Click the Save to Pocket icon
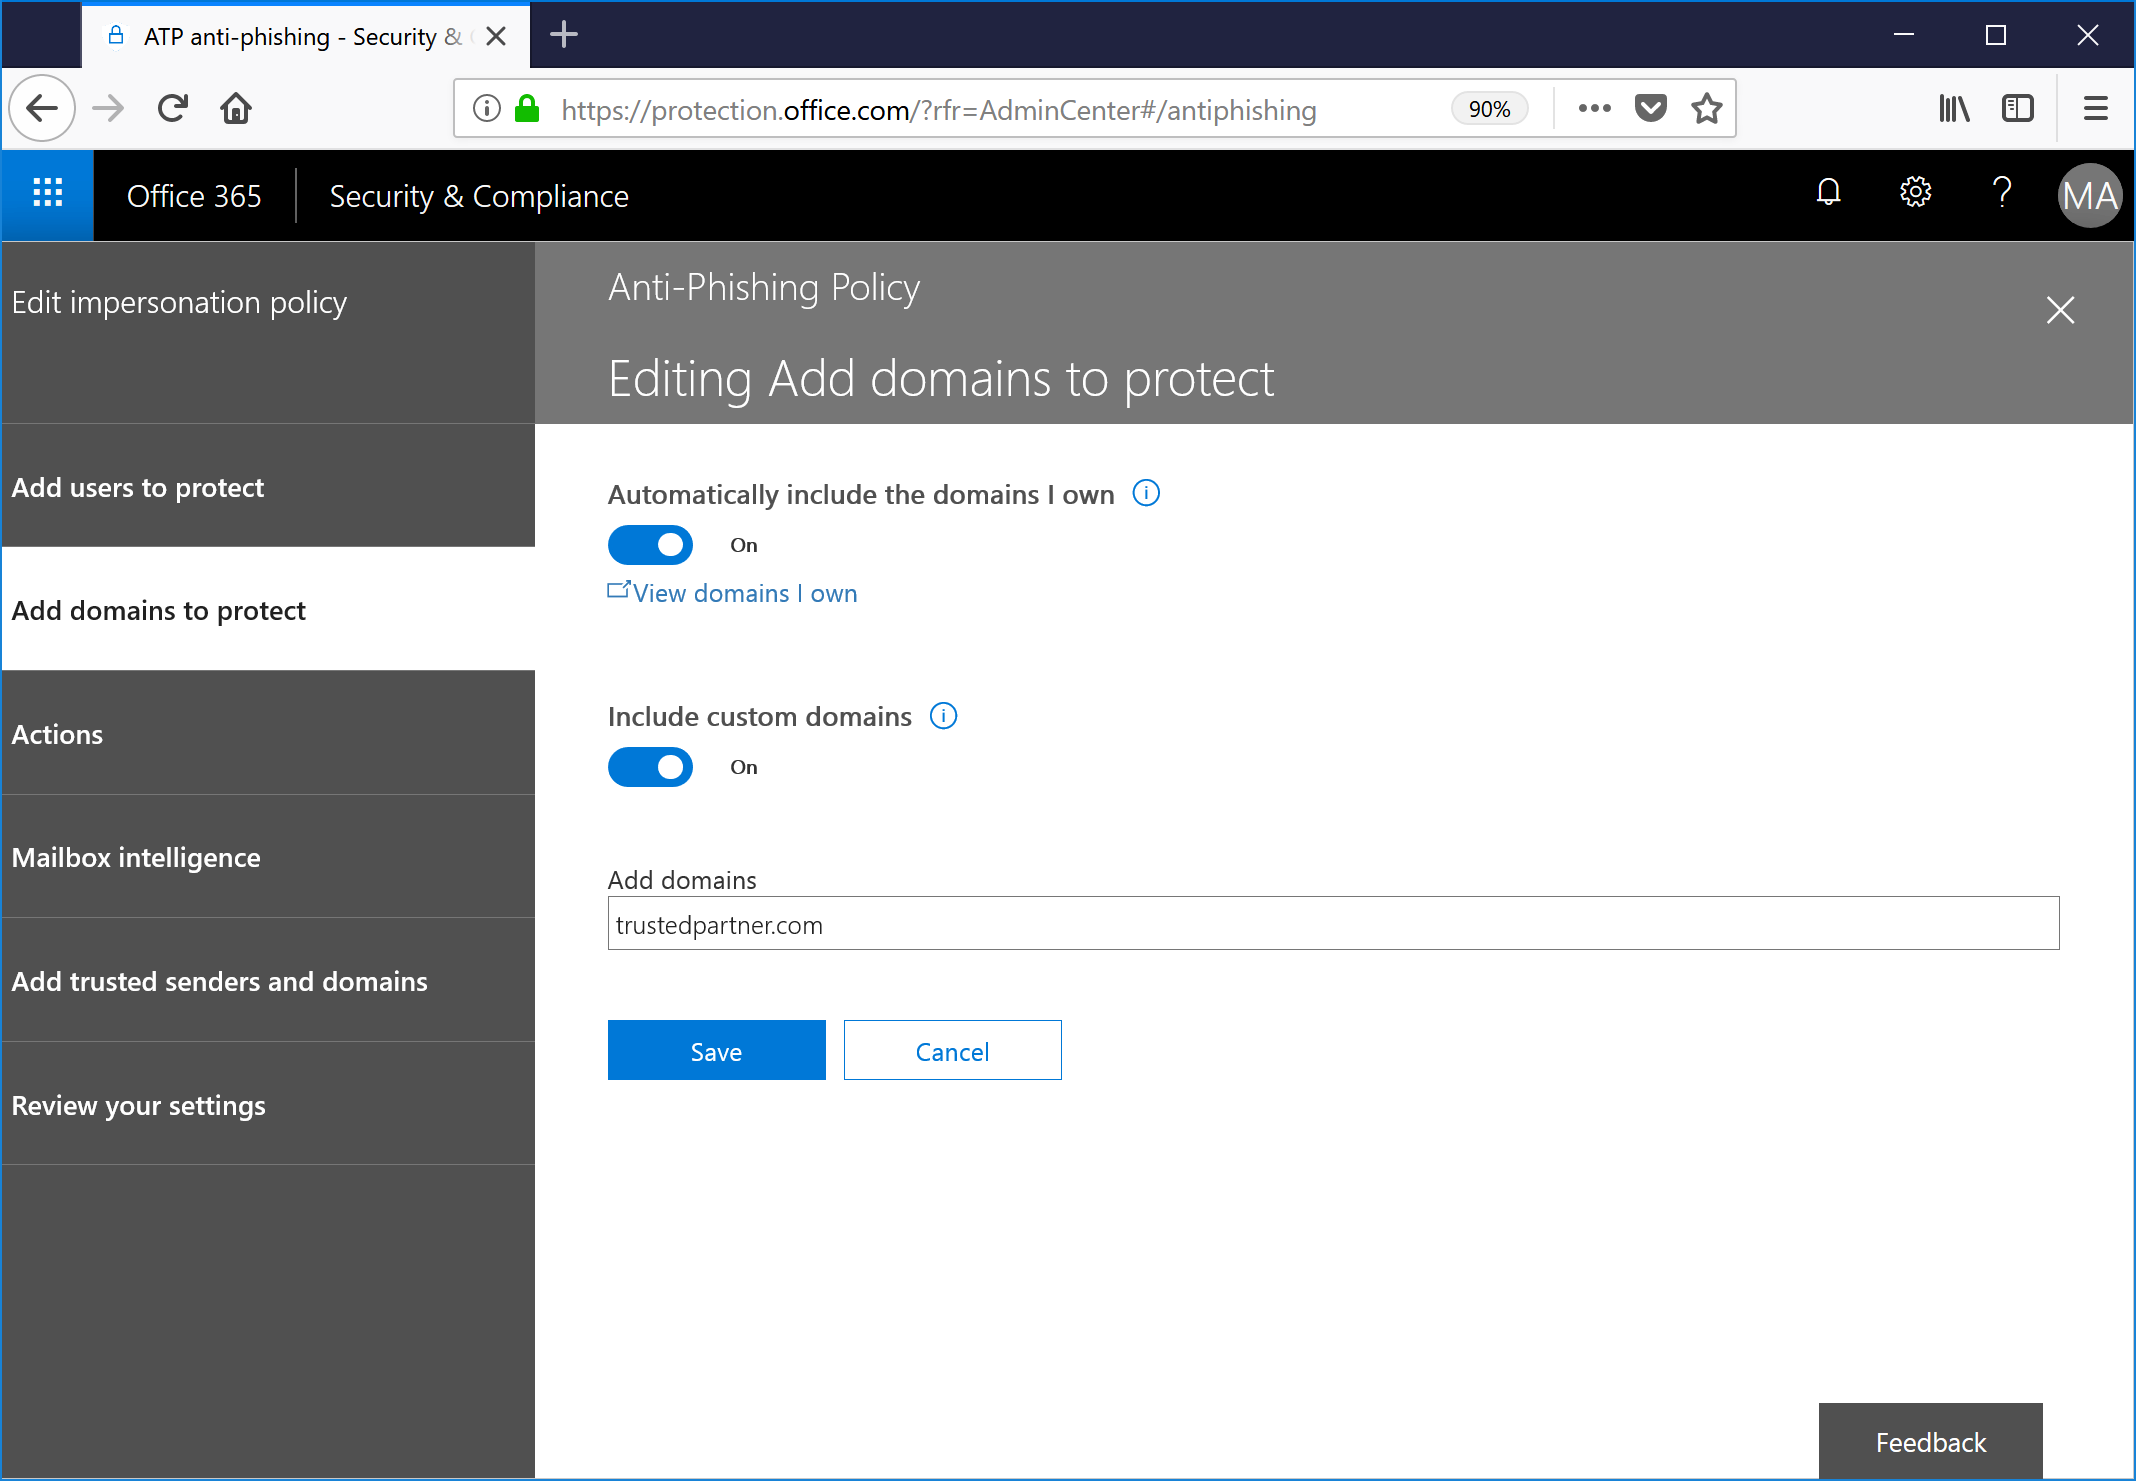 tap(1650, 108)
